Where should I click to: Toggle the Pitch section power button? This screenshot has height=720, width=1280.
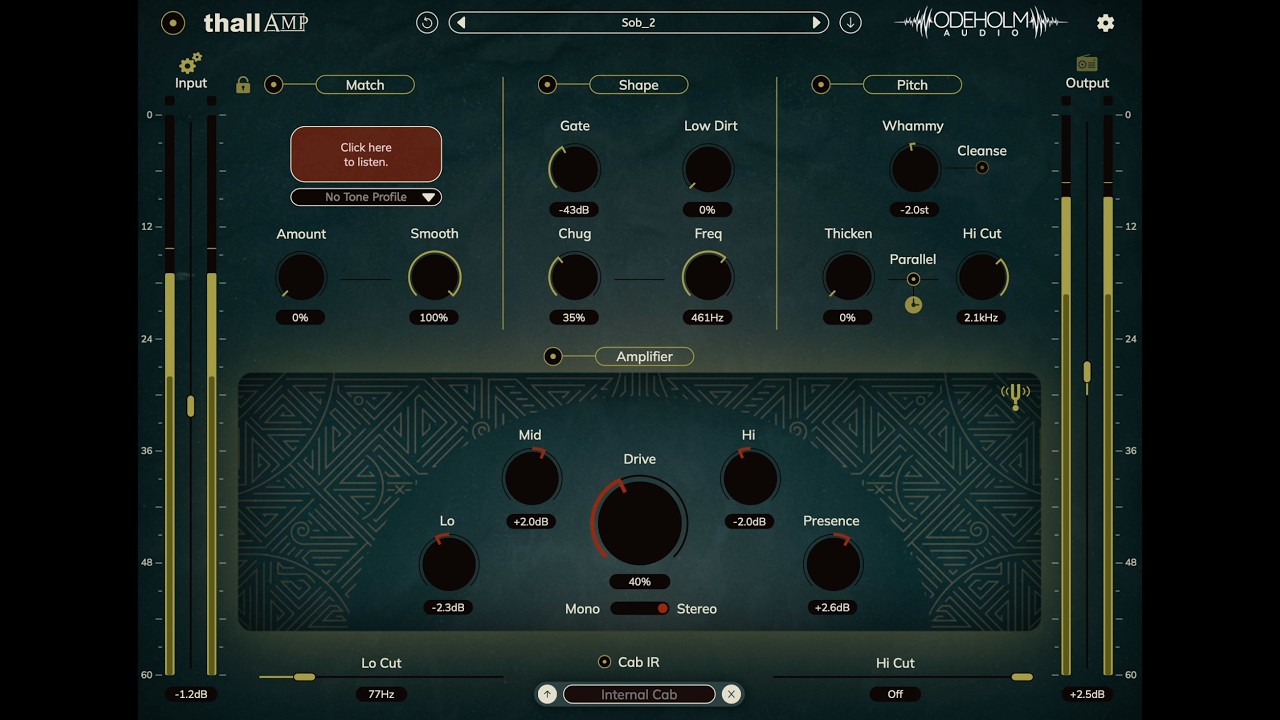click(821, 85)
